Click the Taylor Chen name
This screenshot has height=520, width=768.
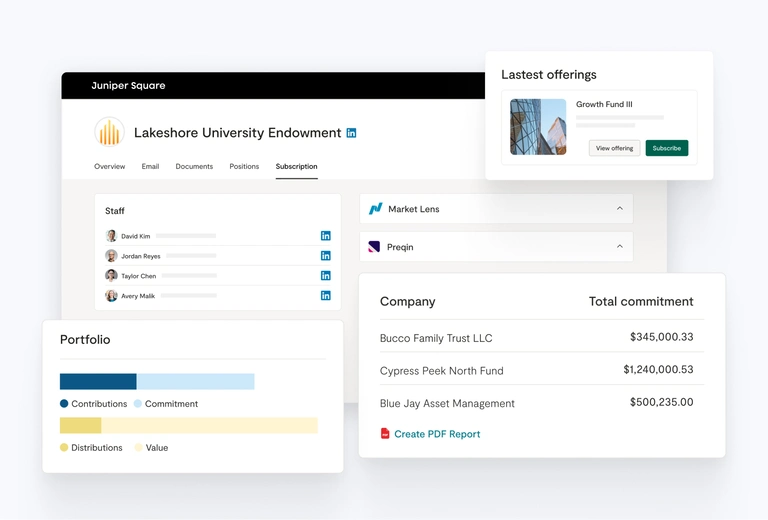[x=139, y=276]
